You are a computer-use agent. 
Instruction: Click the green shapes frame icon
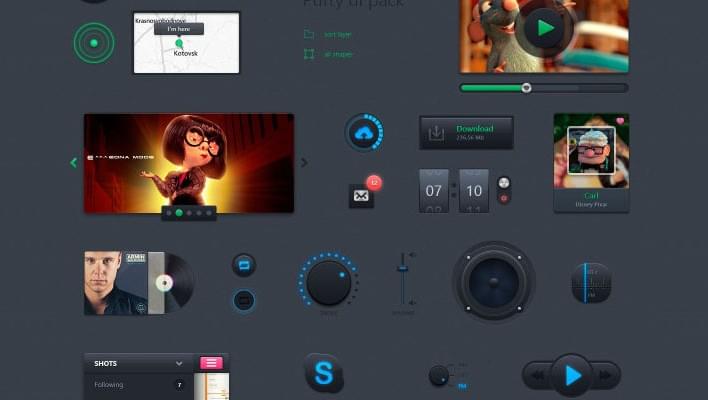pos(309,54)
